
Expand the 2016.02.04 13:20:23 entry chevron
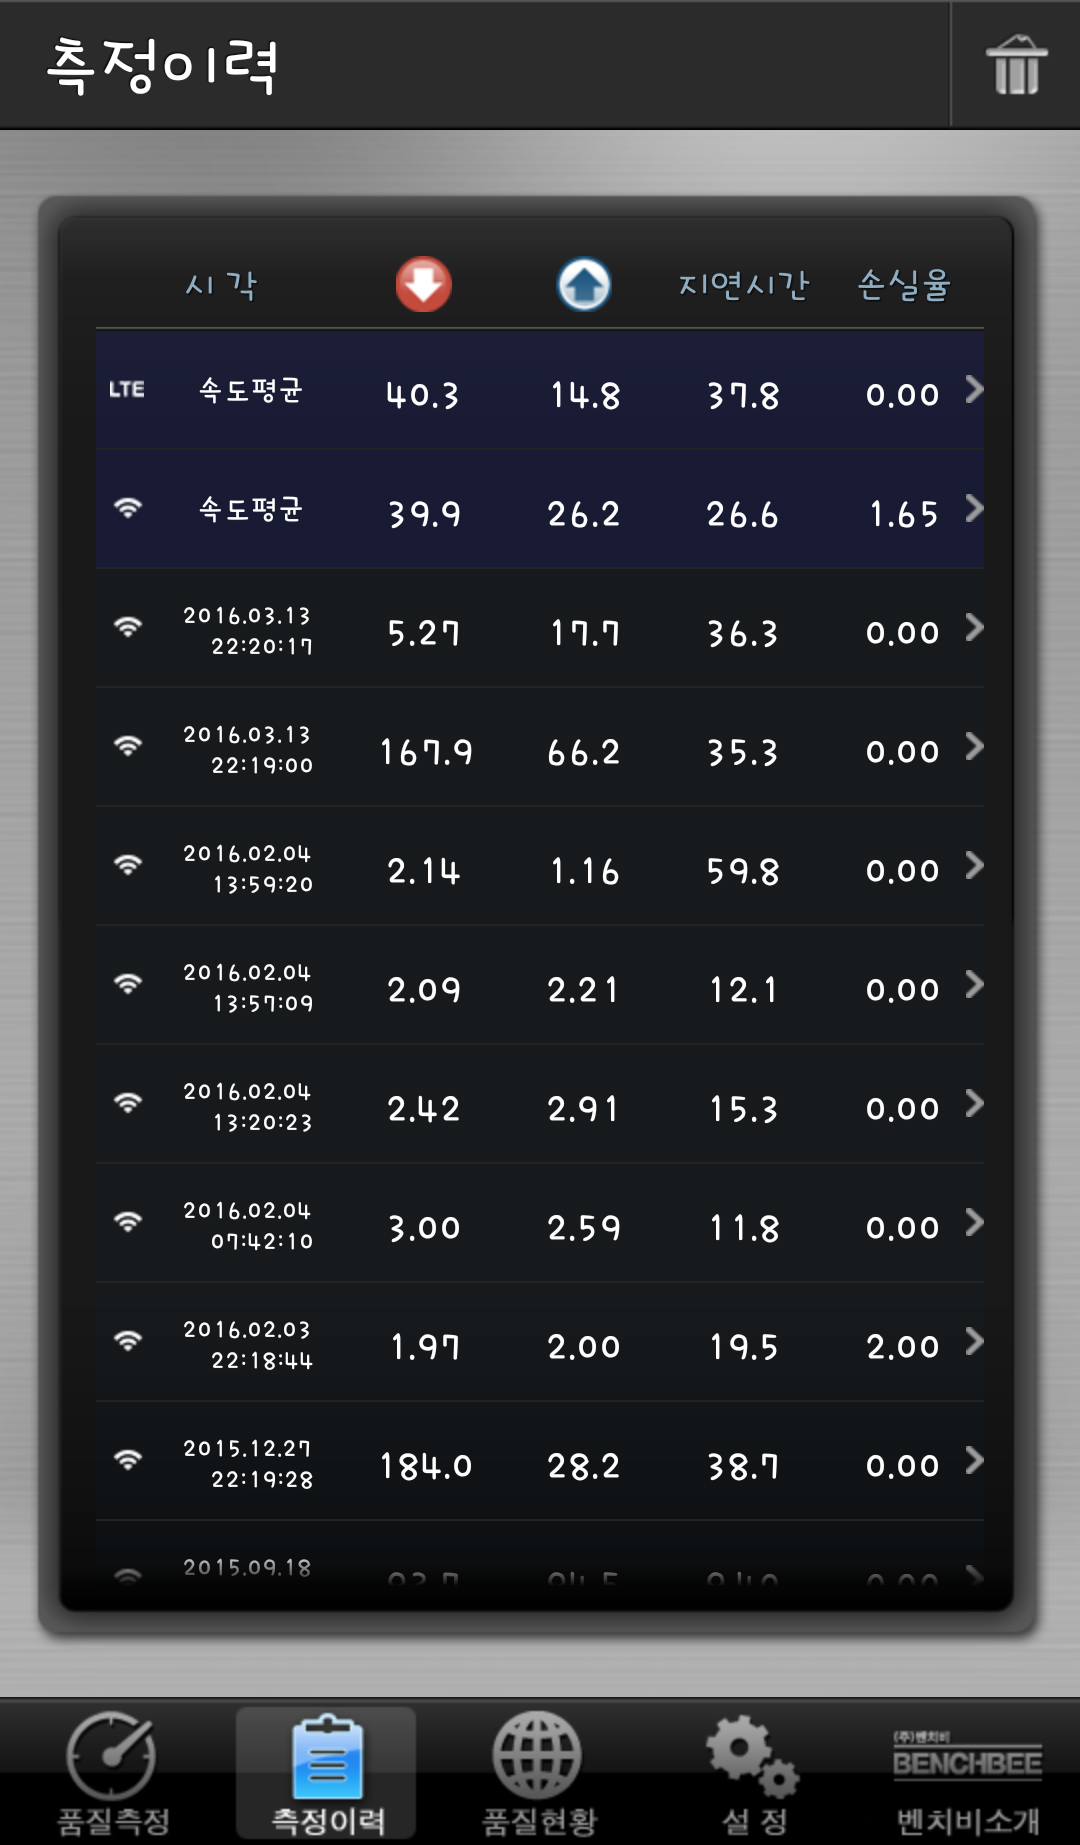pos(974,1103)
